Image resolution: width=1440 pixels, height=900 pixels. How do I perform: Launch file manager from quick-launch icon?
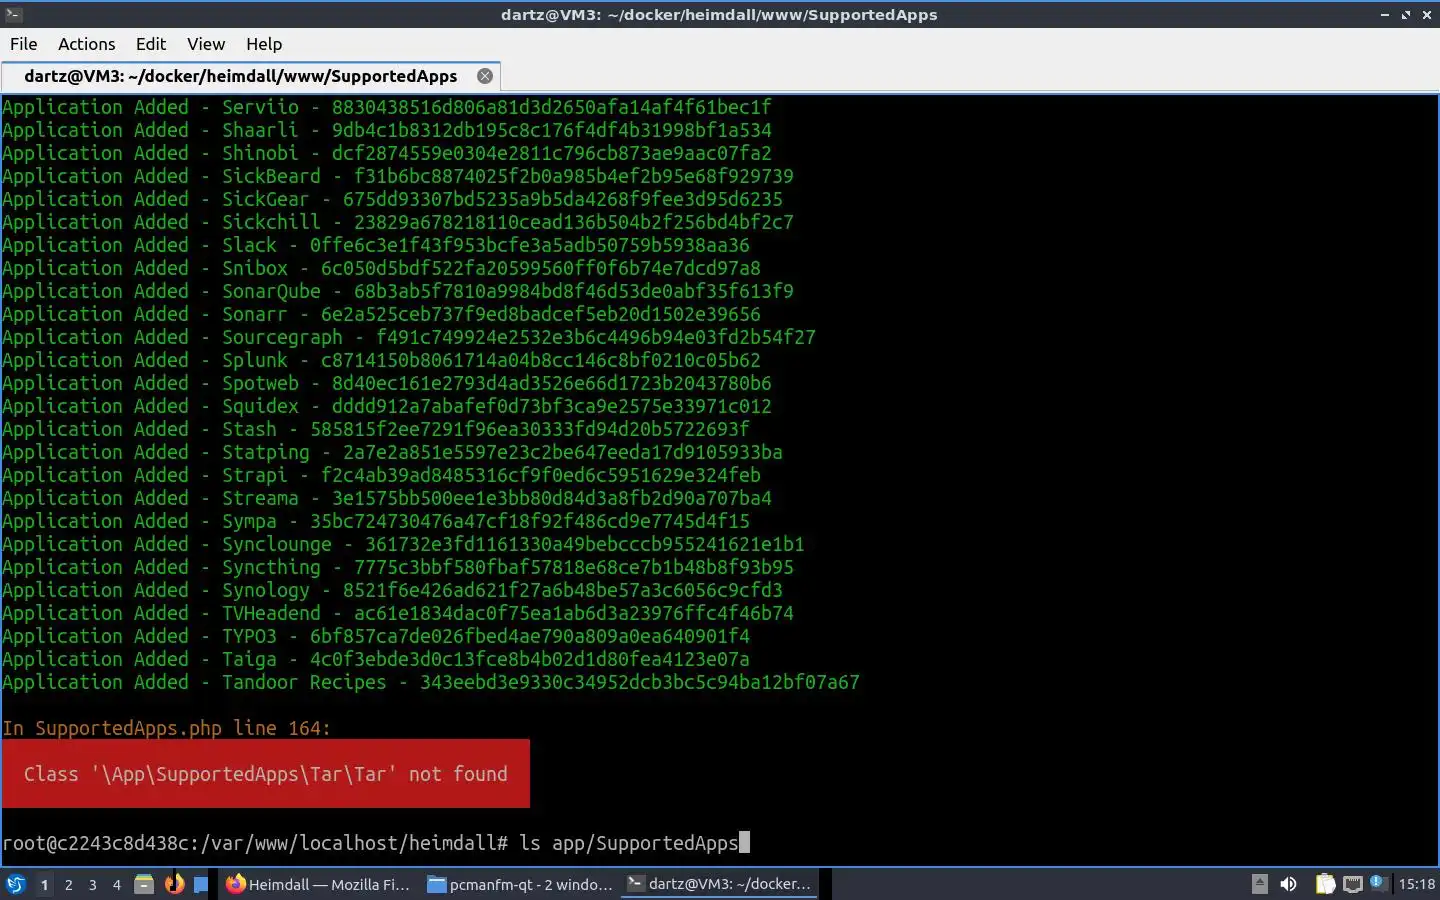(x=144, y=884)
